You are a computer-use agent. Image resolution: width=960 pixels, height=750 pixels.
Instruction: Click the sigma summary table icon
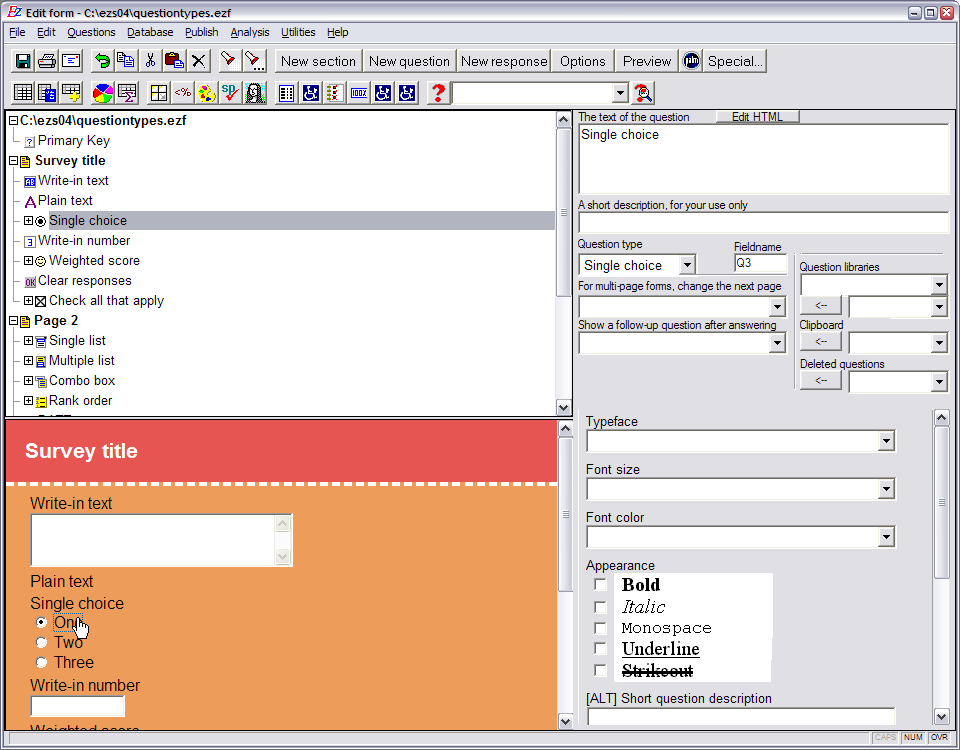tap(127, 93)
